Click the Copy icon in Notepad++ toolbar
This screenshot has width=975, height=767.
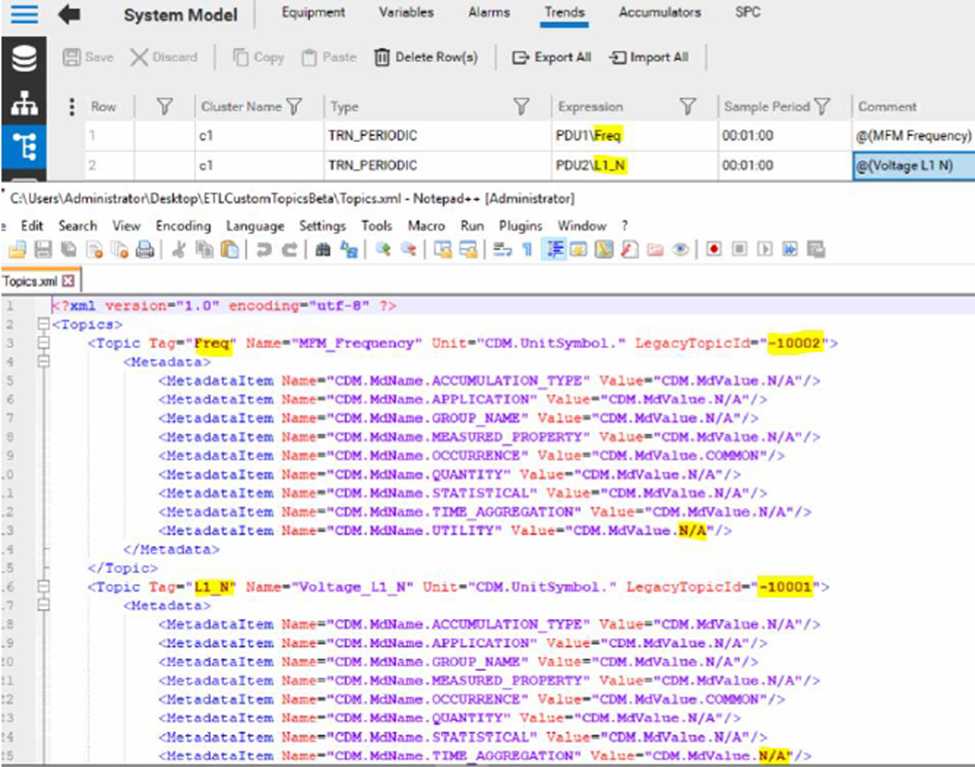204,250
